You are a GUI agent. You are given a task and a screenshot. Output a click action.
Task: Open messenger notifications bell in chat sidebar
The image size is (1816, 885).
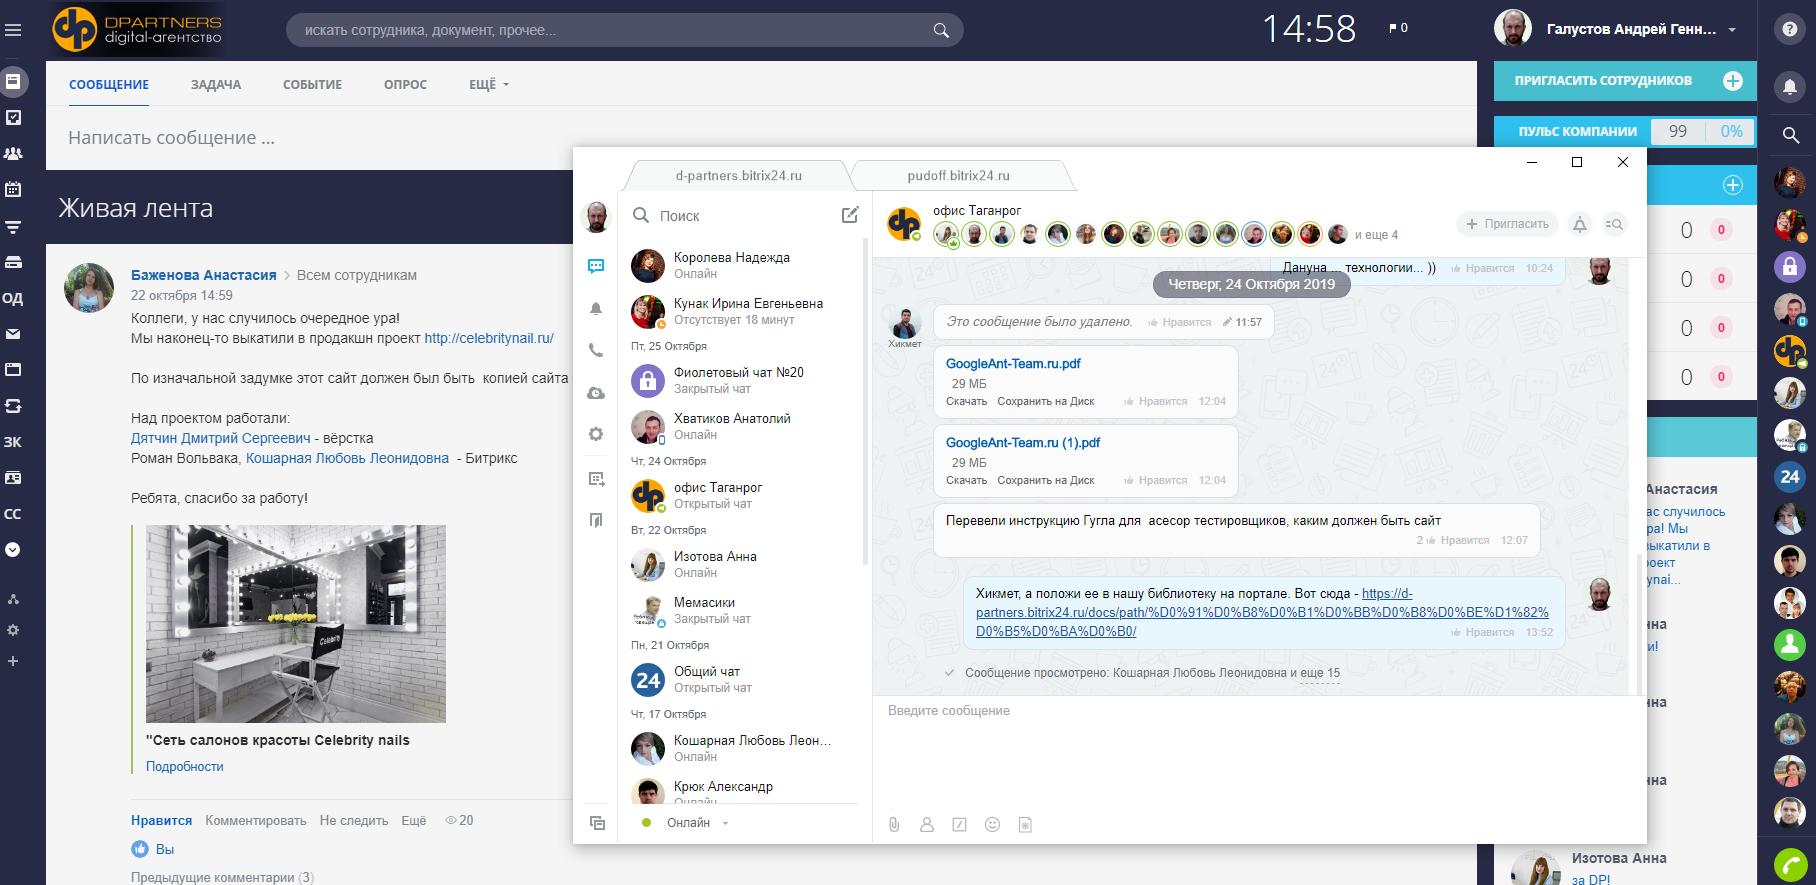tap(596, 308)
